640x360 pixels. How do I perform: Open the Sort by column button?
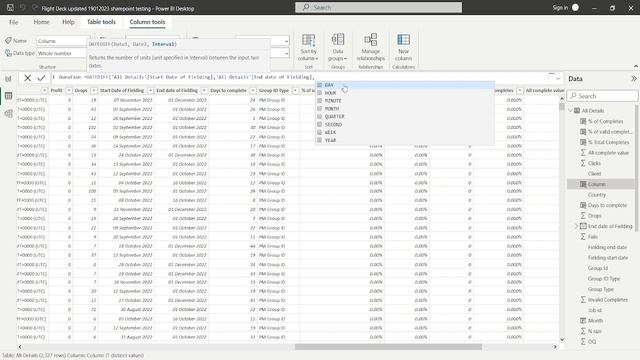308,47
